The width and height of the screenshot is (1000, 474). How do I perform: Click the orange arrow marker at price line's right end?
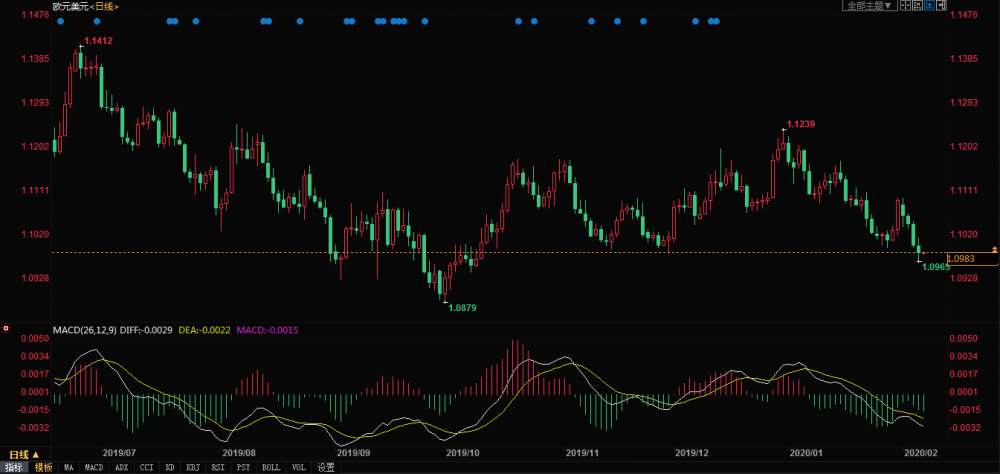click(x=994, y=248)
